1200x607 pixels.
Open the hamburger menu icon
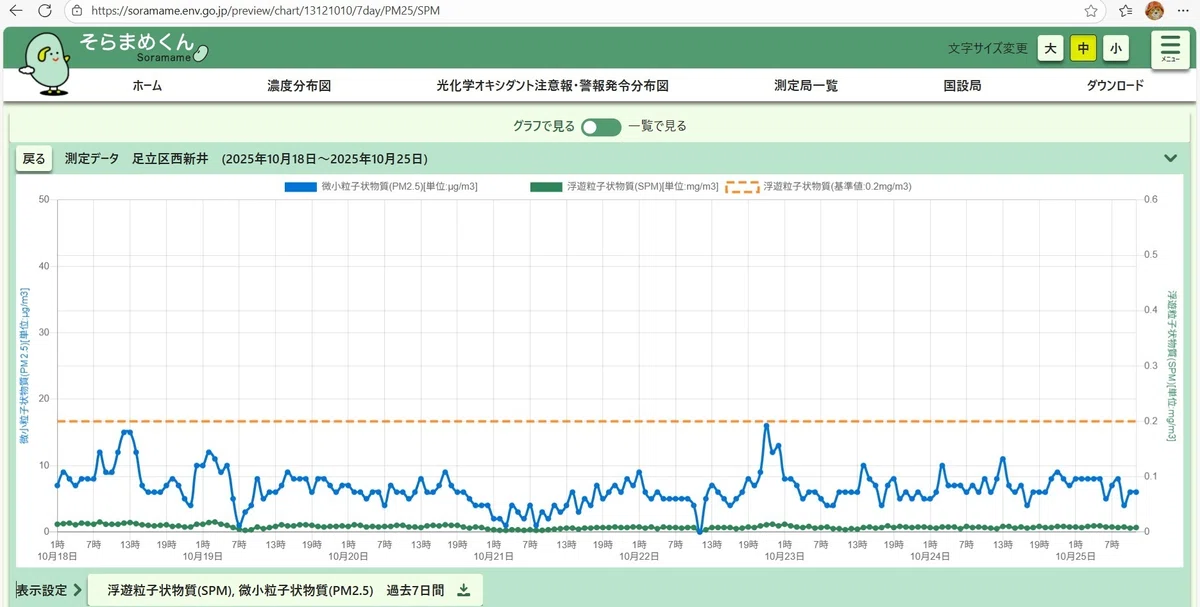[x=1169, y=49]
